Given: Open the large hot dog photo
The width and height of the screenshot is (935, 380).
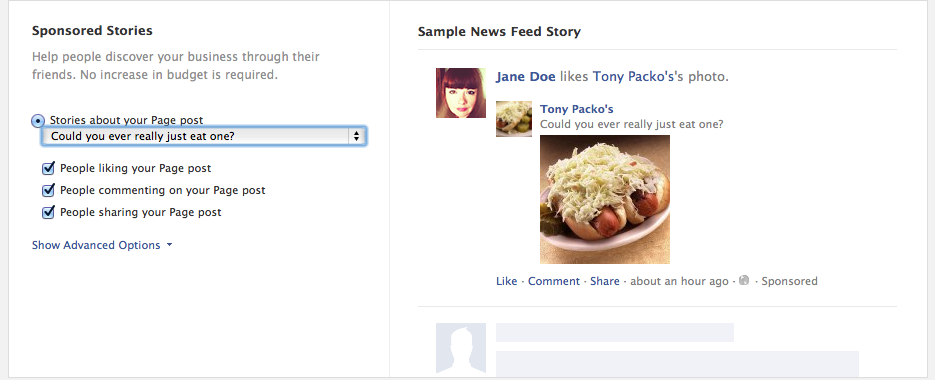Looking at the screenshot, I should pyautogui.click(x=605, y=199).
